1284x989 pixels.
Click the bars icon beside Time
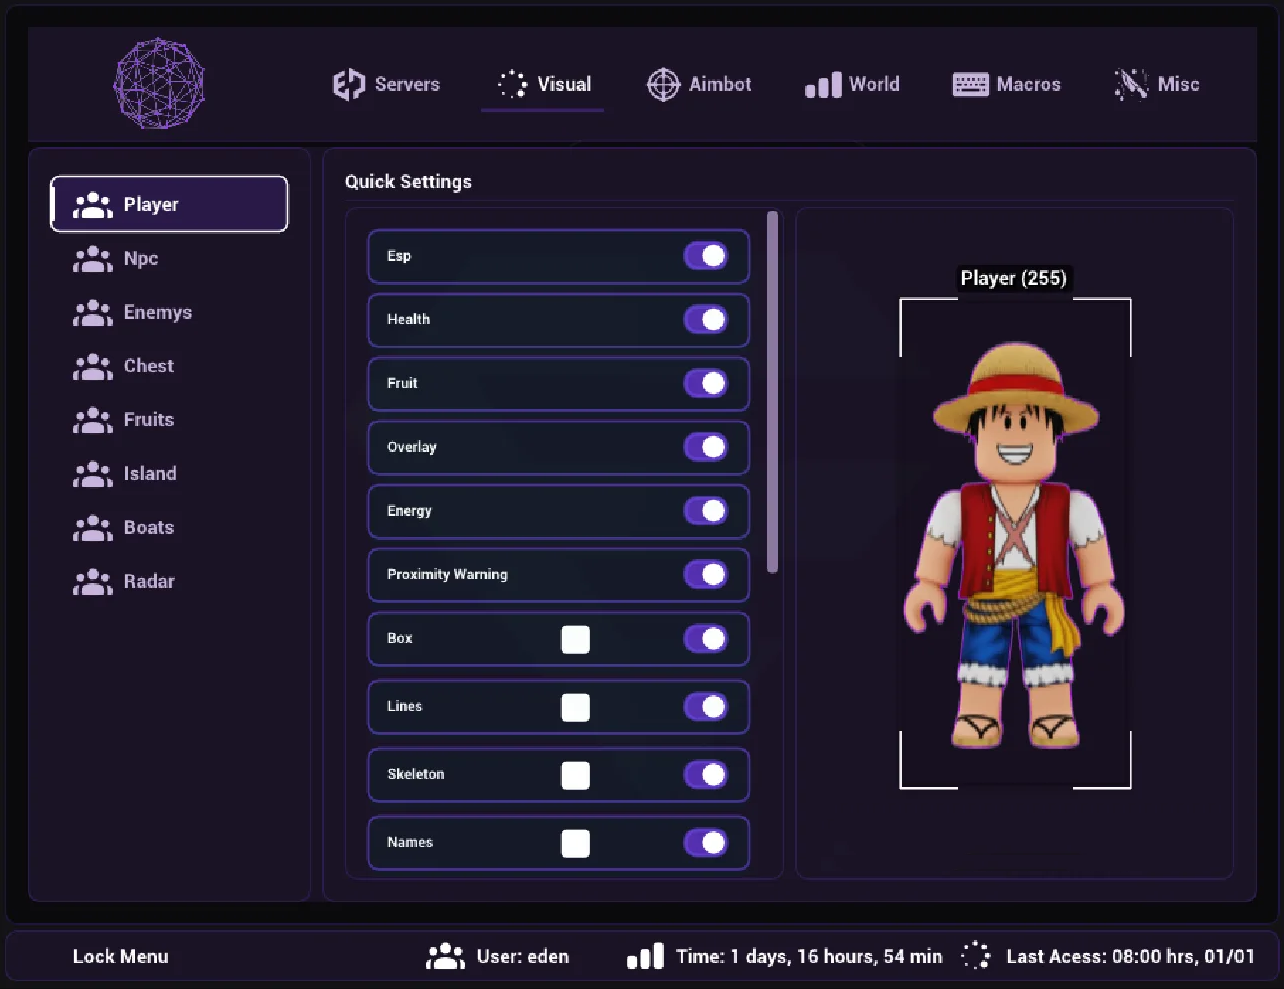pos(645,956)
